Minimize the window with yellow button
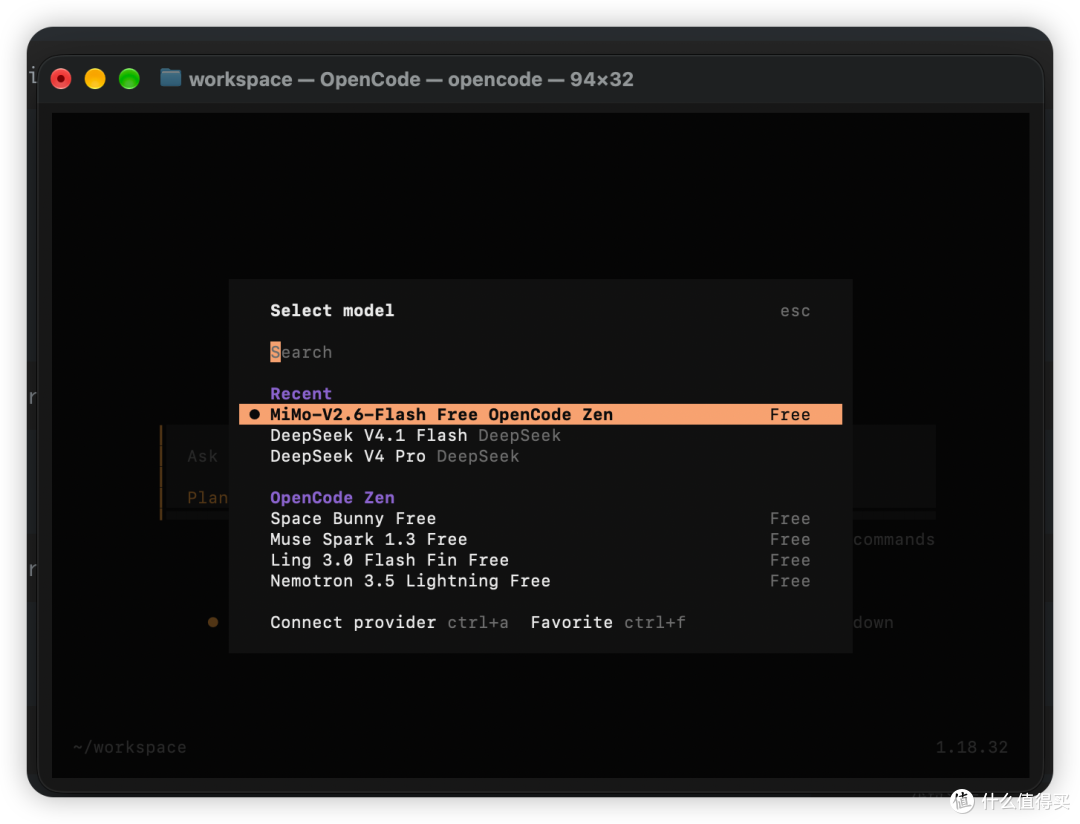Screen dimensions: 1080x824 point(95,79)
